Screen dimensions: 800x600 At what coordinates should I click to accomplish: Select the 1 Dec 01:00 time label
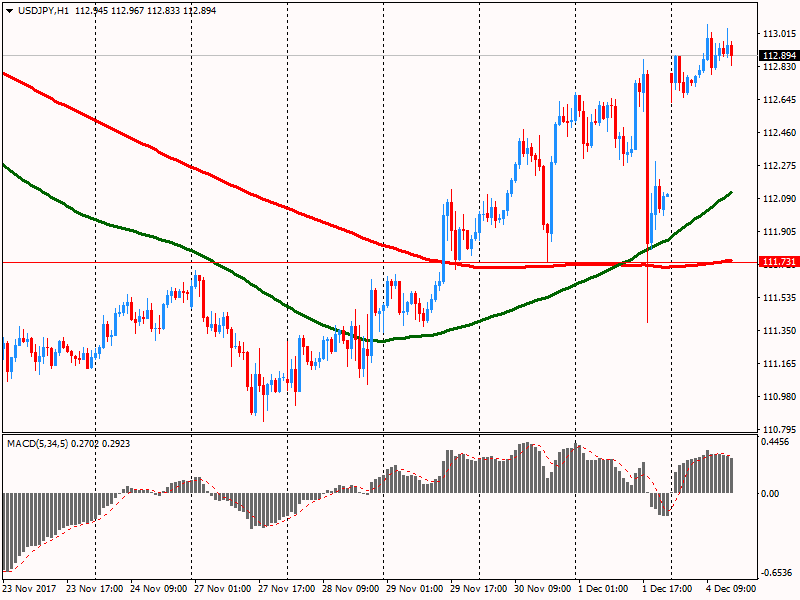point(604,589)
